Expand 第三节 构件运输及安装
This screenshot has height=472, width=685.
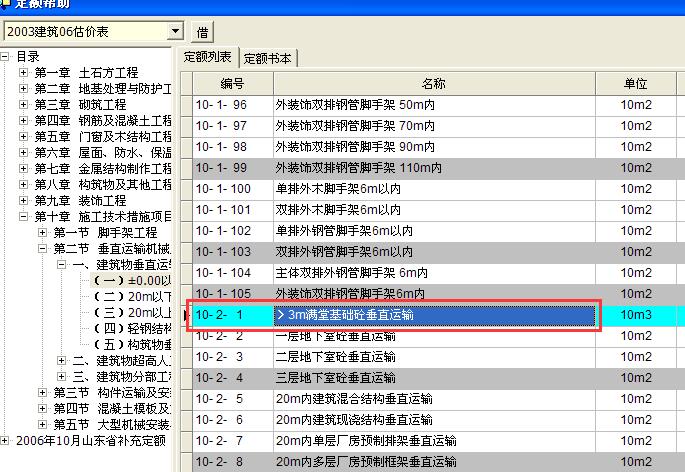coord(42,392)
